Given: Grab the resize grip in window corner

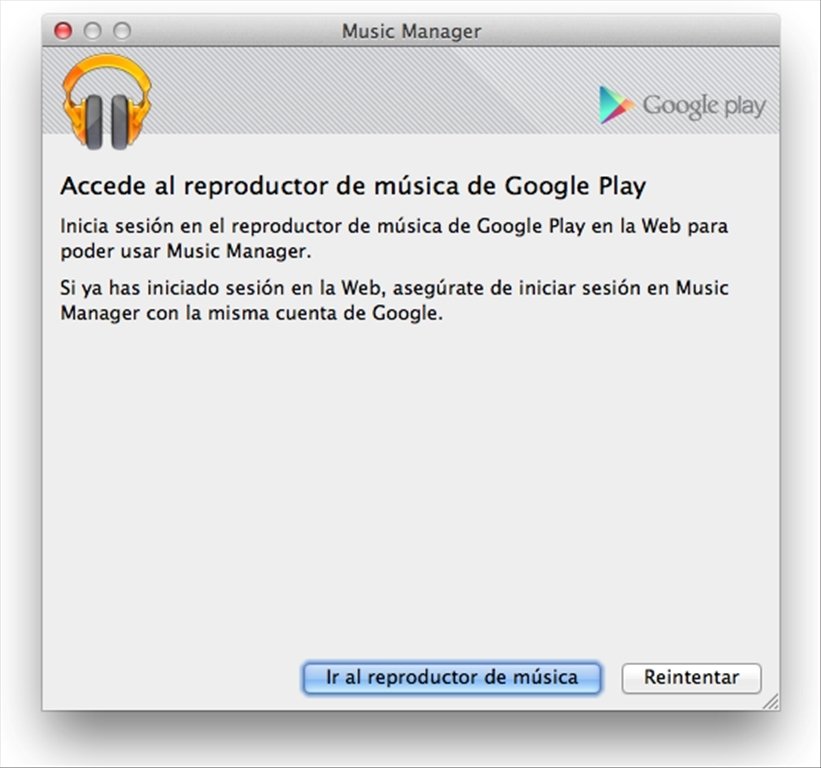Looking at the screenshot, I should coord(771,702).
